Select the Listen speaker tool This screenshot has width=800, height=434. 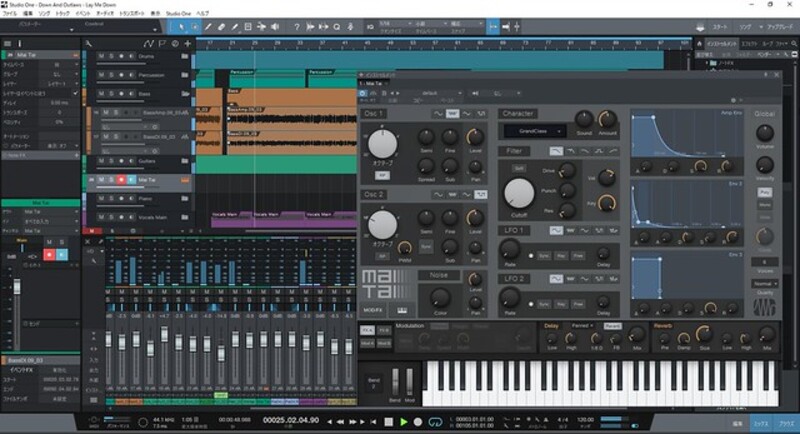coord(274,27)
